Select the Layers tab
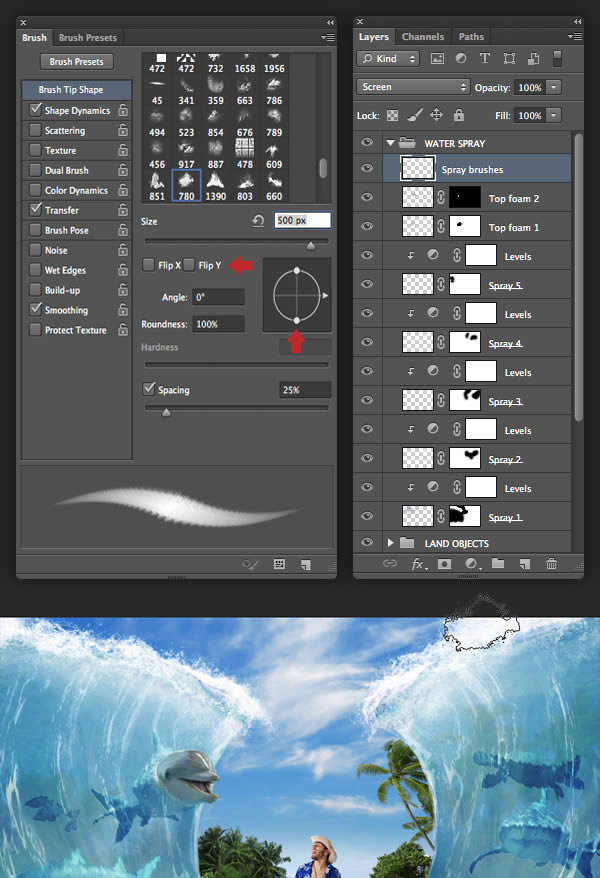This screenshot has height=878, width=600. click(373, 36)
